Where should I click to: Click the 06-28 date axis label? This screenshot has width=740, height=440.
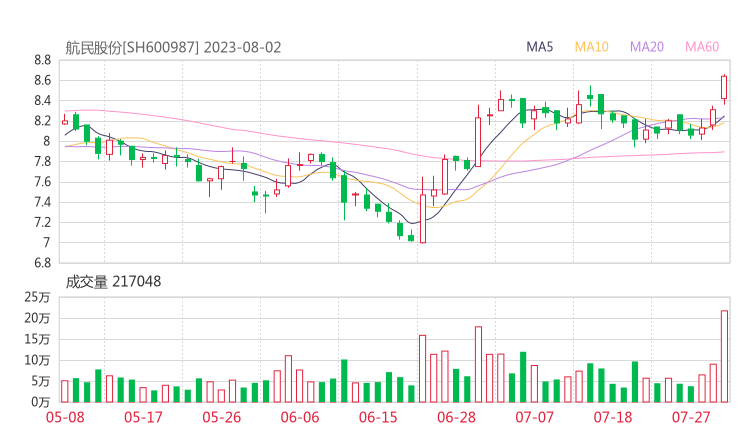456,417
